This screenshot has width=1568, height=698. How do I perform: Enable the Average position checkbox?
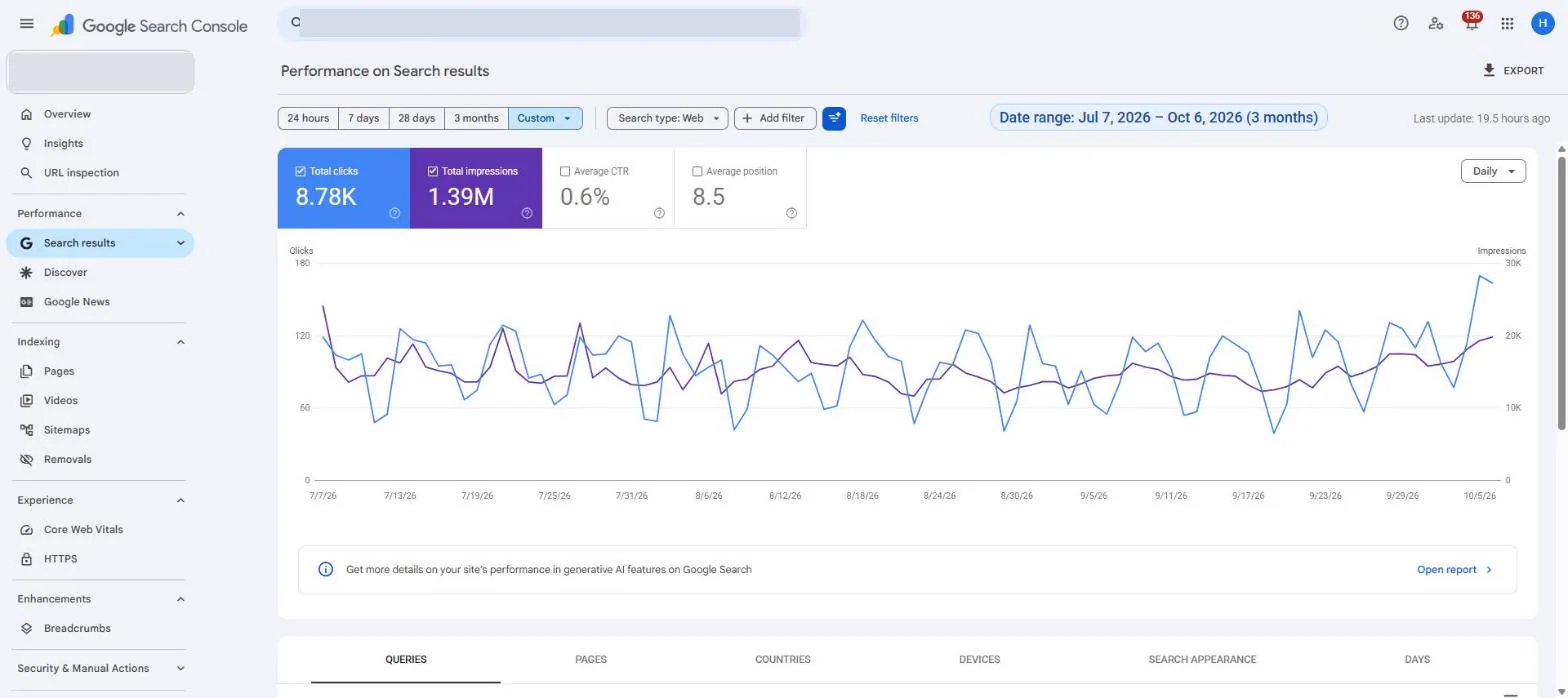(697, 171)
